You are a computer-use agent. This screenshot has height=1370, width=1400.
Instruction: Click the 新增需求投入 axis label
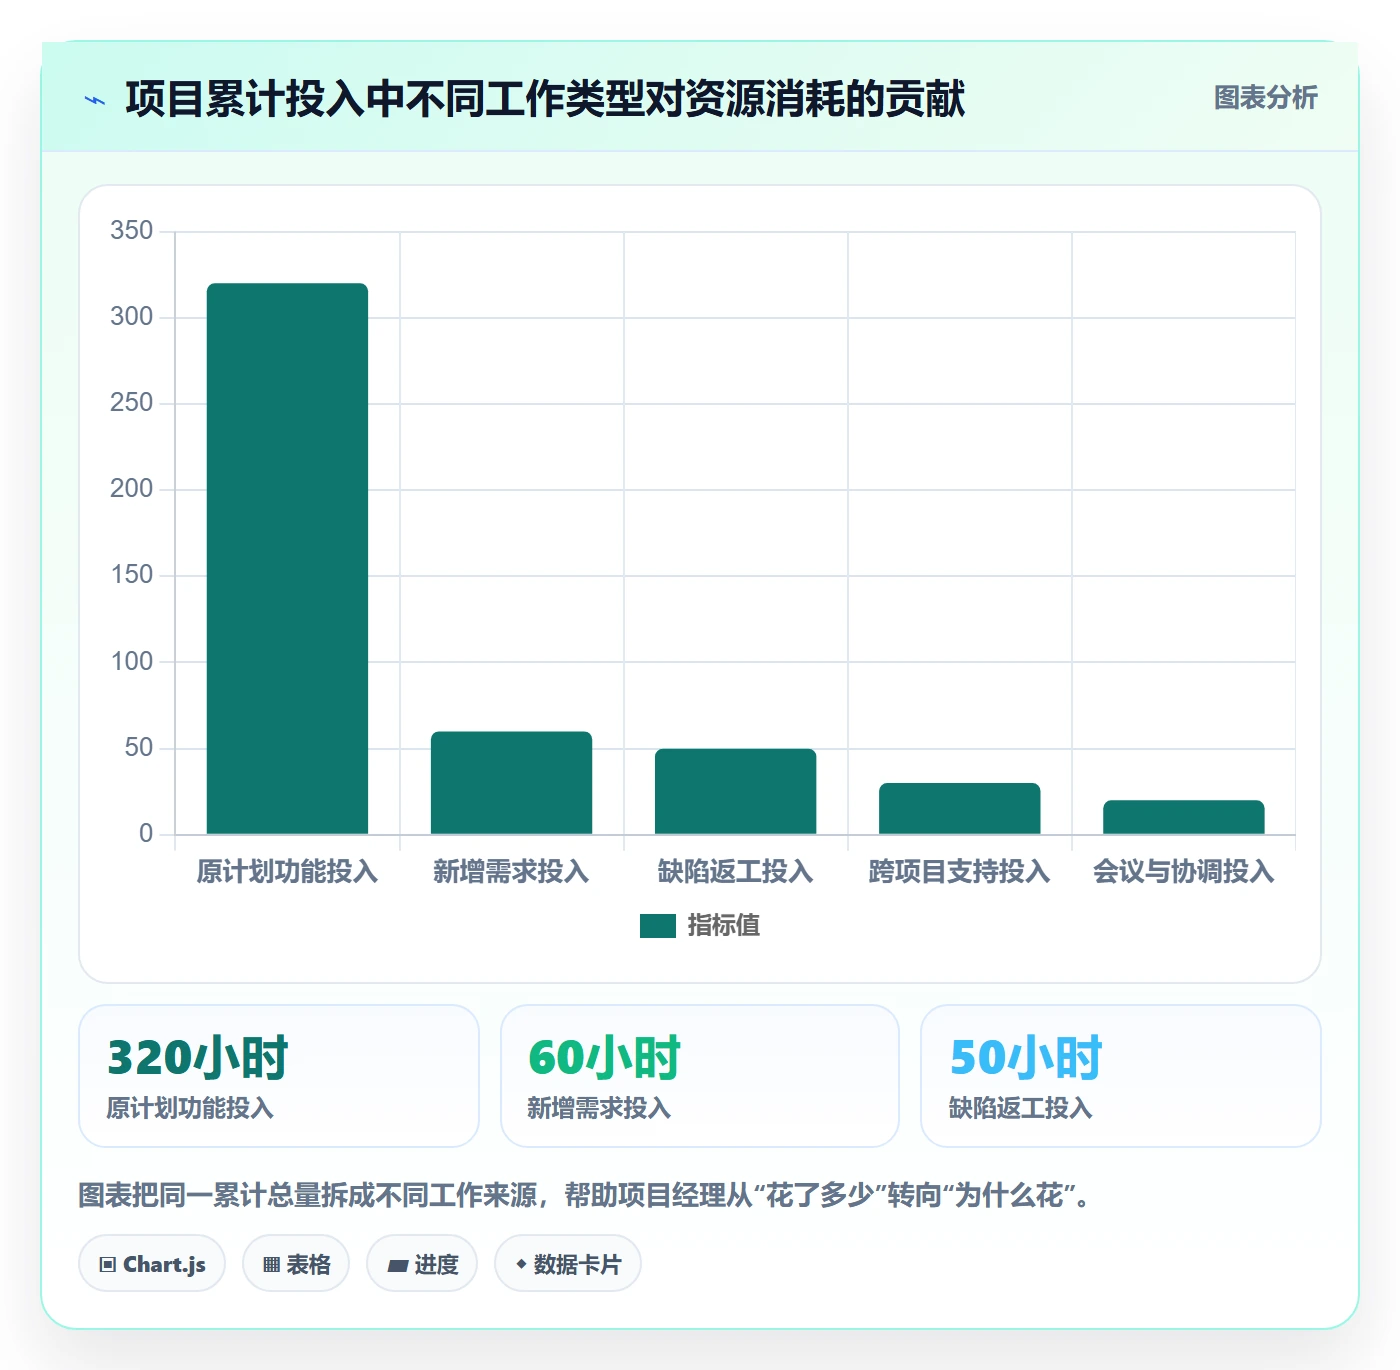(x=511, y=872)
